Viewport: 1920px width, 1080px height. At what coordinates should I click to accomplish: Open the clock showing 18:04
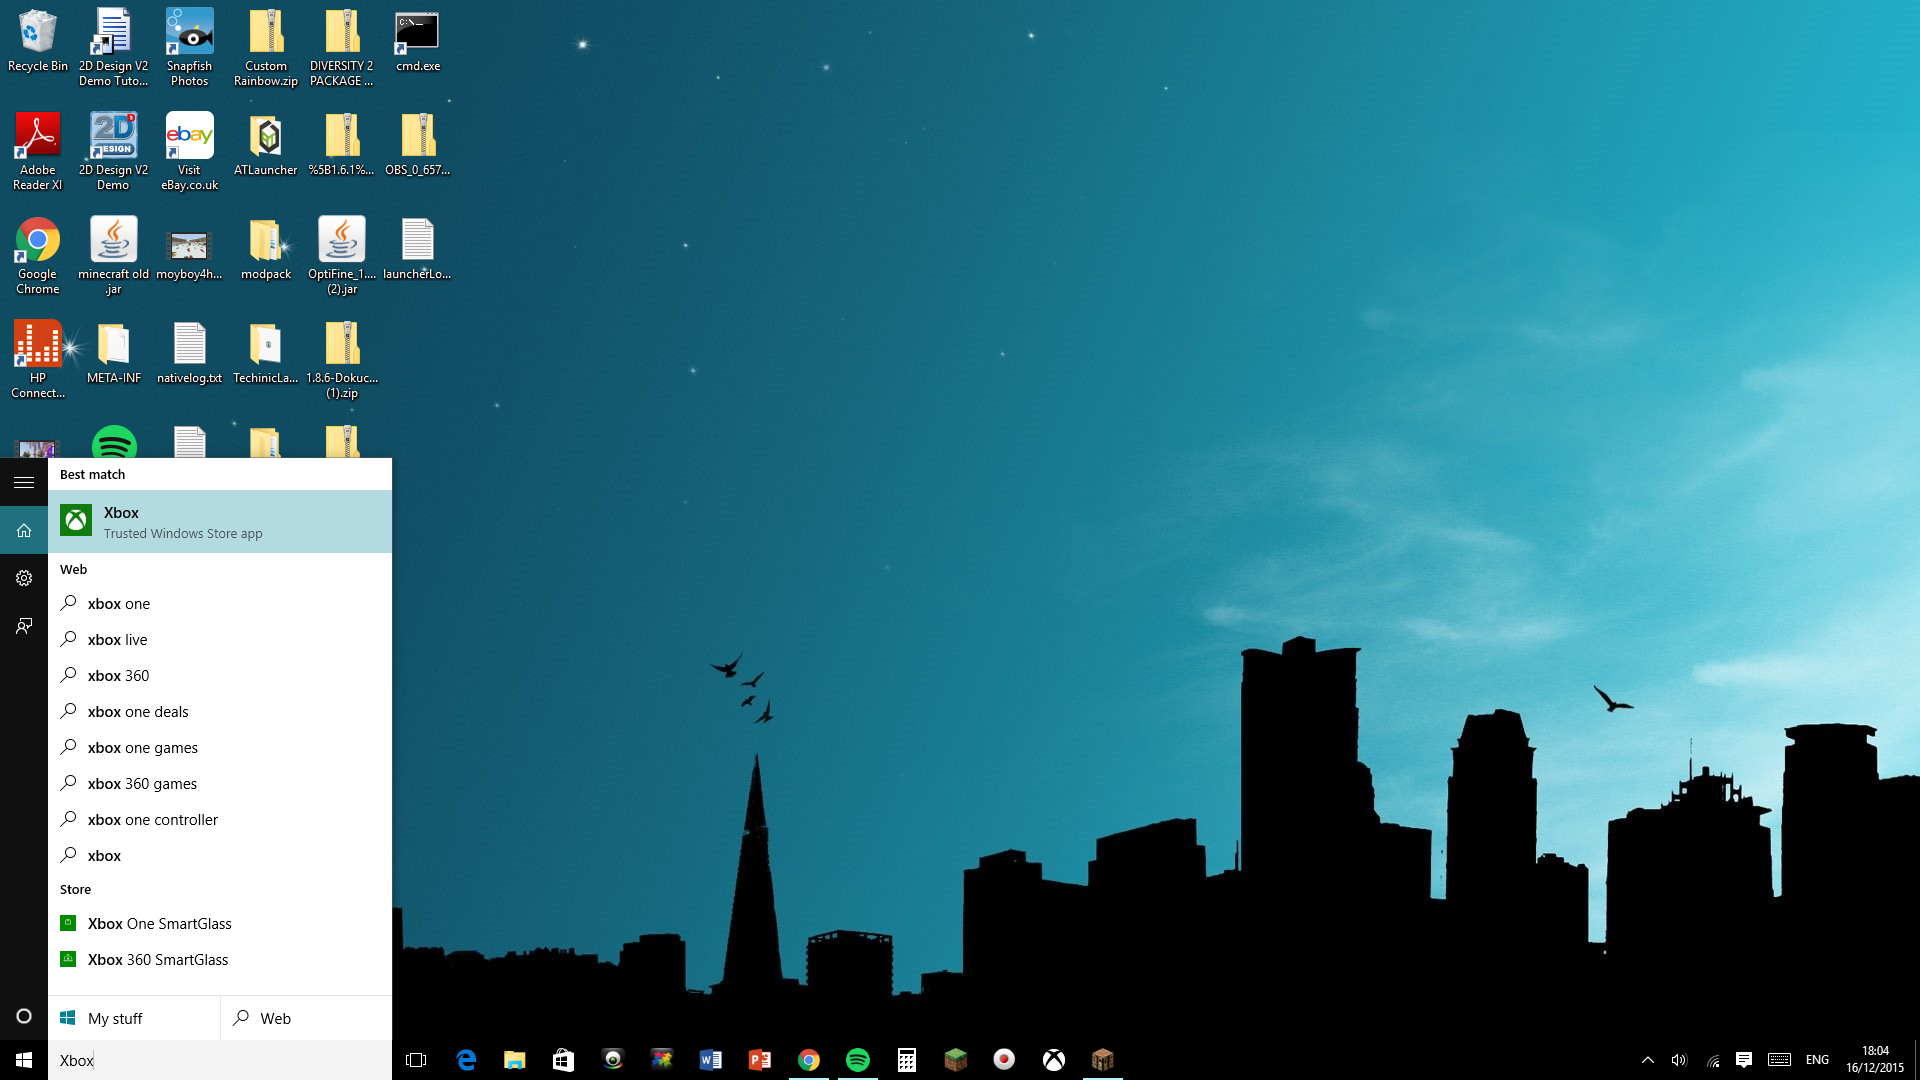1875,1060
